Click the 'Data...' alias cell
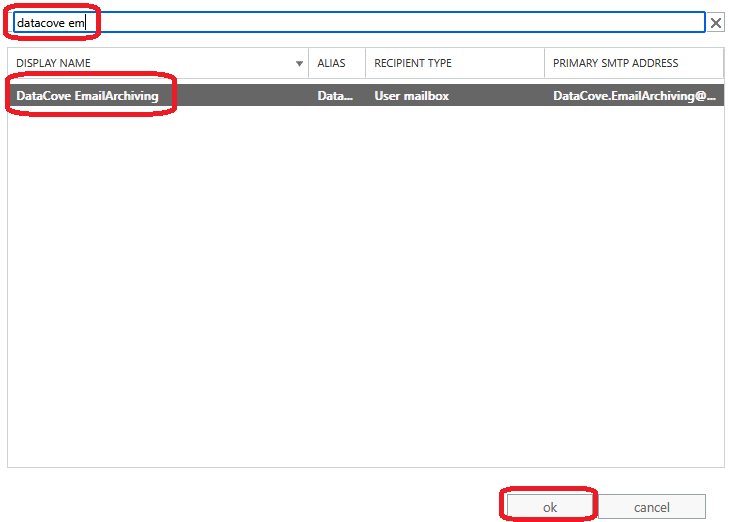 click(x=335, y=96)
